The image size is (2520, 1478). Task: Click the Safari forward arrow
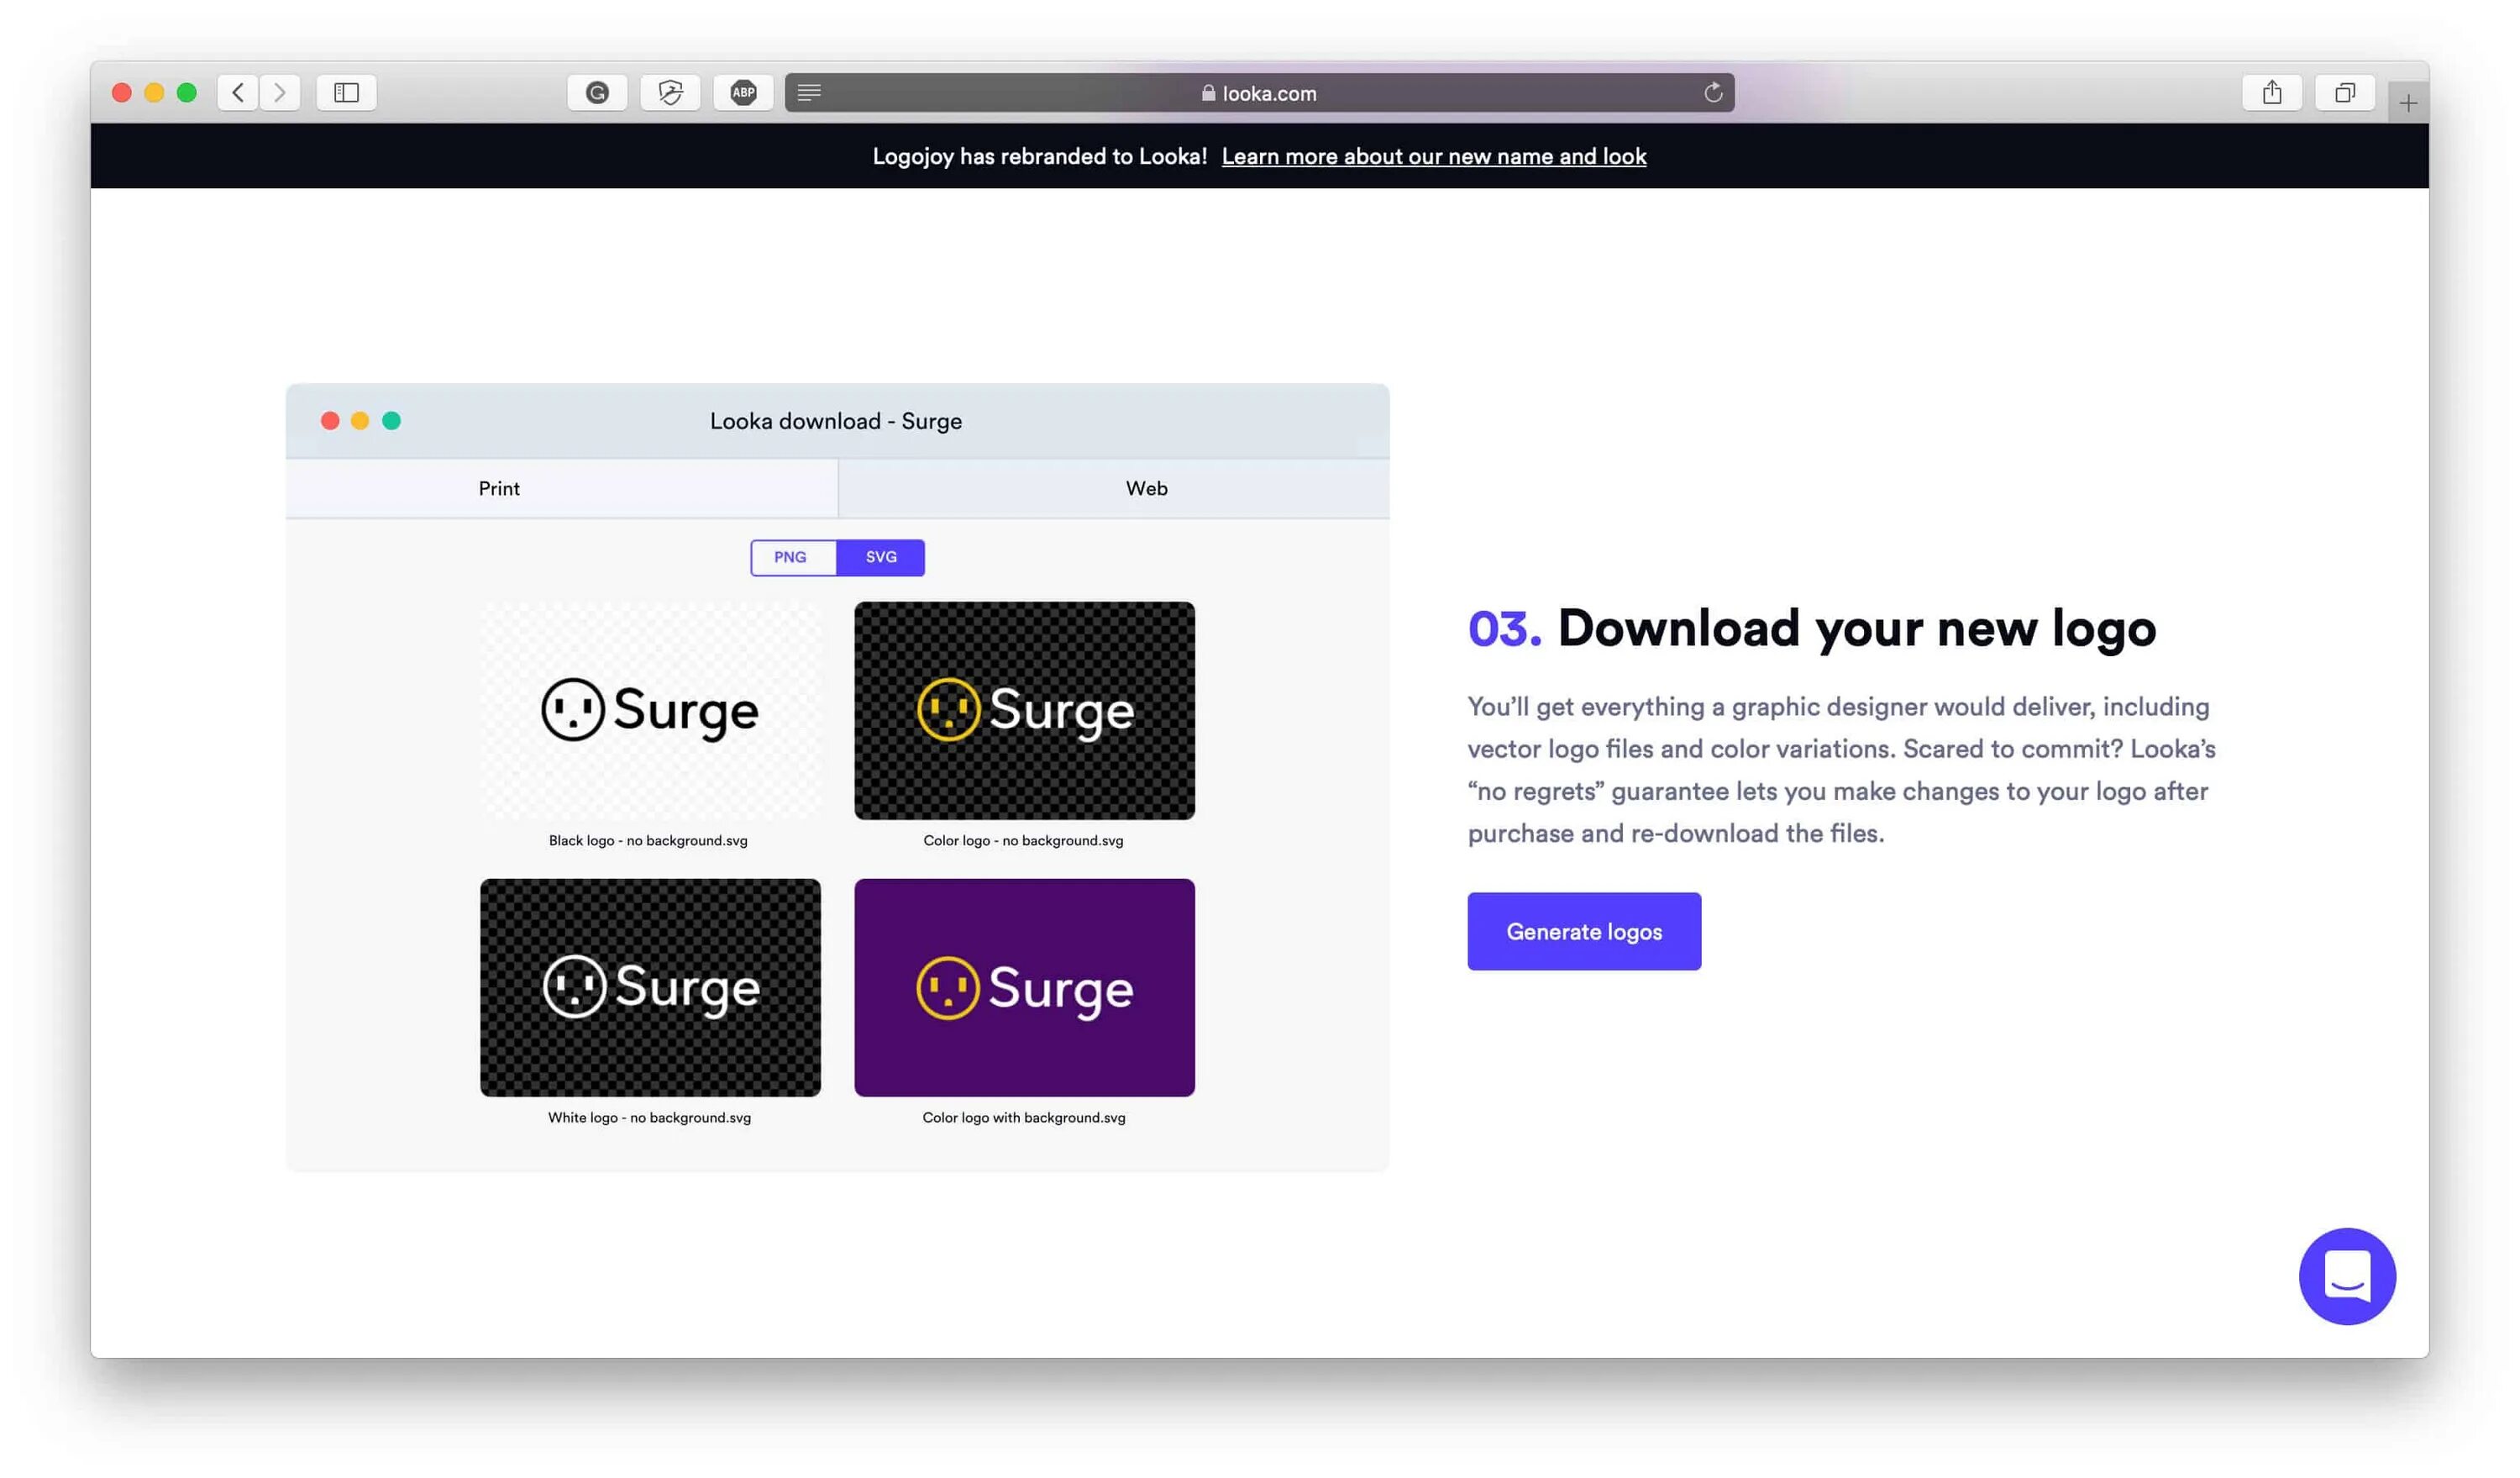[280, 93]
